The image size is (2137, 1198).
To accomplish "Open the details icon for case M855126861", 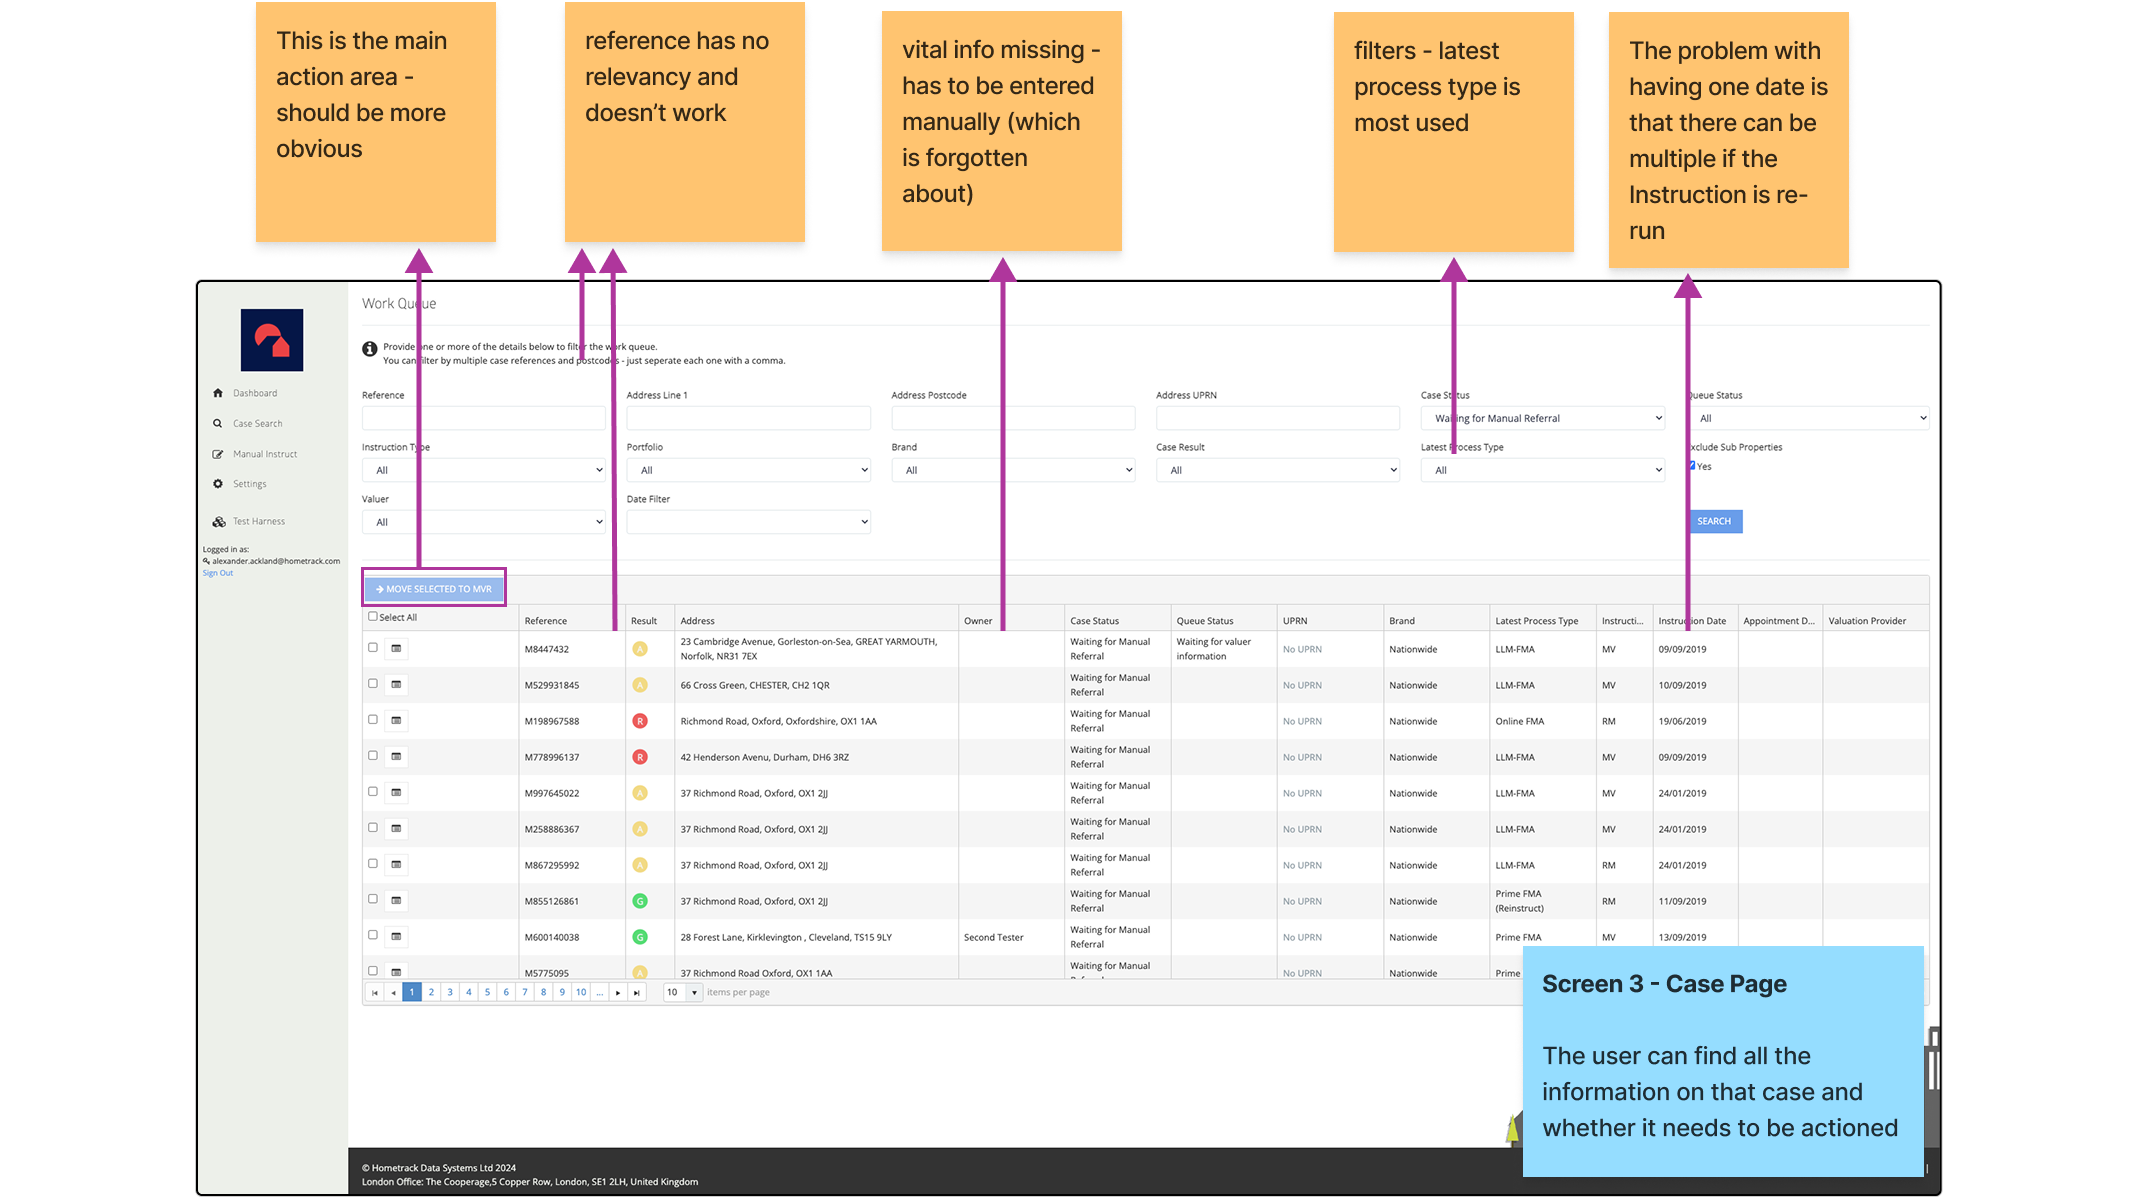I will (x=396, y=901).
